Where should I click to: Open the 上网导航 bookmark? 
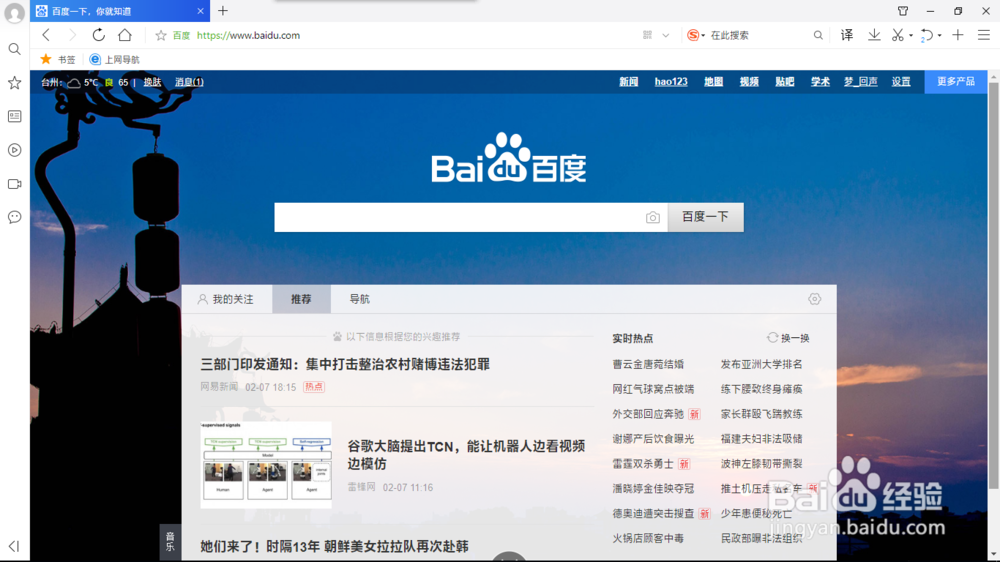114,59
